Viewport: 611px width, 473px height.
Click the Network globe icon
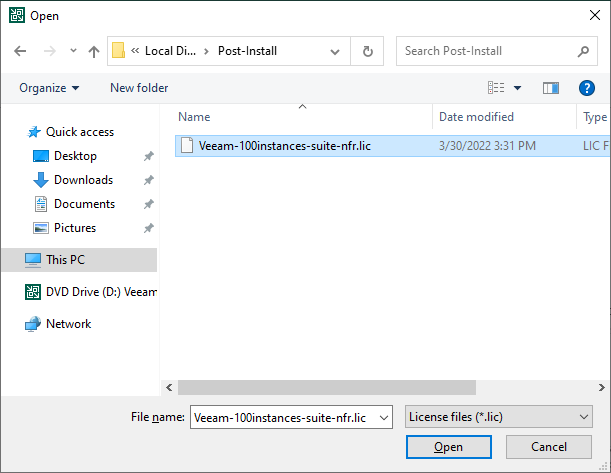click(33, 324)
